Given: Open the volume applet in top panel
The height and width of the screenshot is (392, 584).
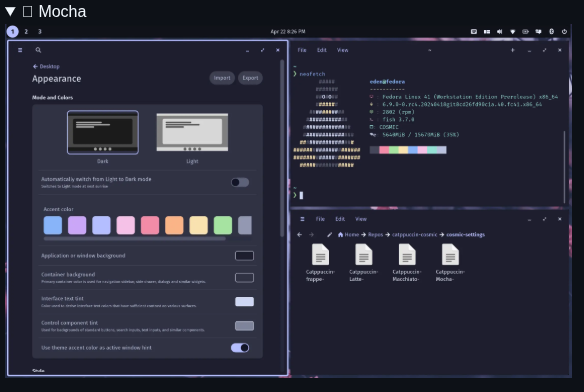Looking at the screenshot, I should click(499, 32).
